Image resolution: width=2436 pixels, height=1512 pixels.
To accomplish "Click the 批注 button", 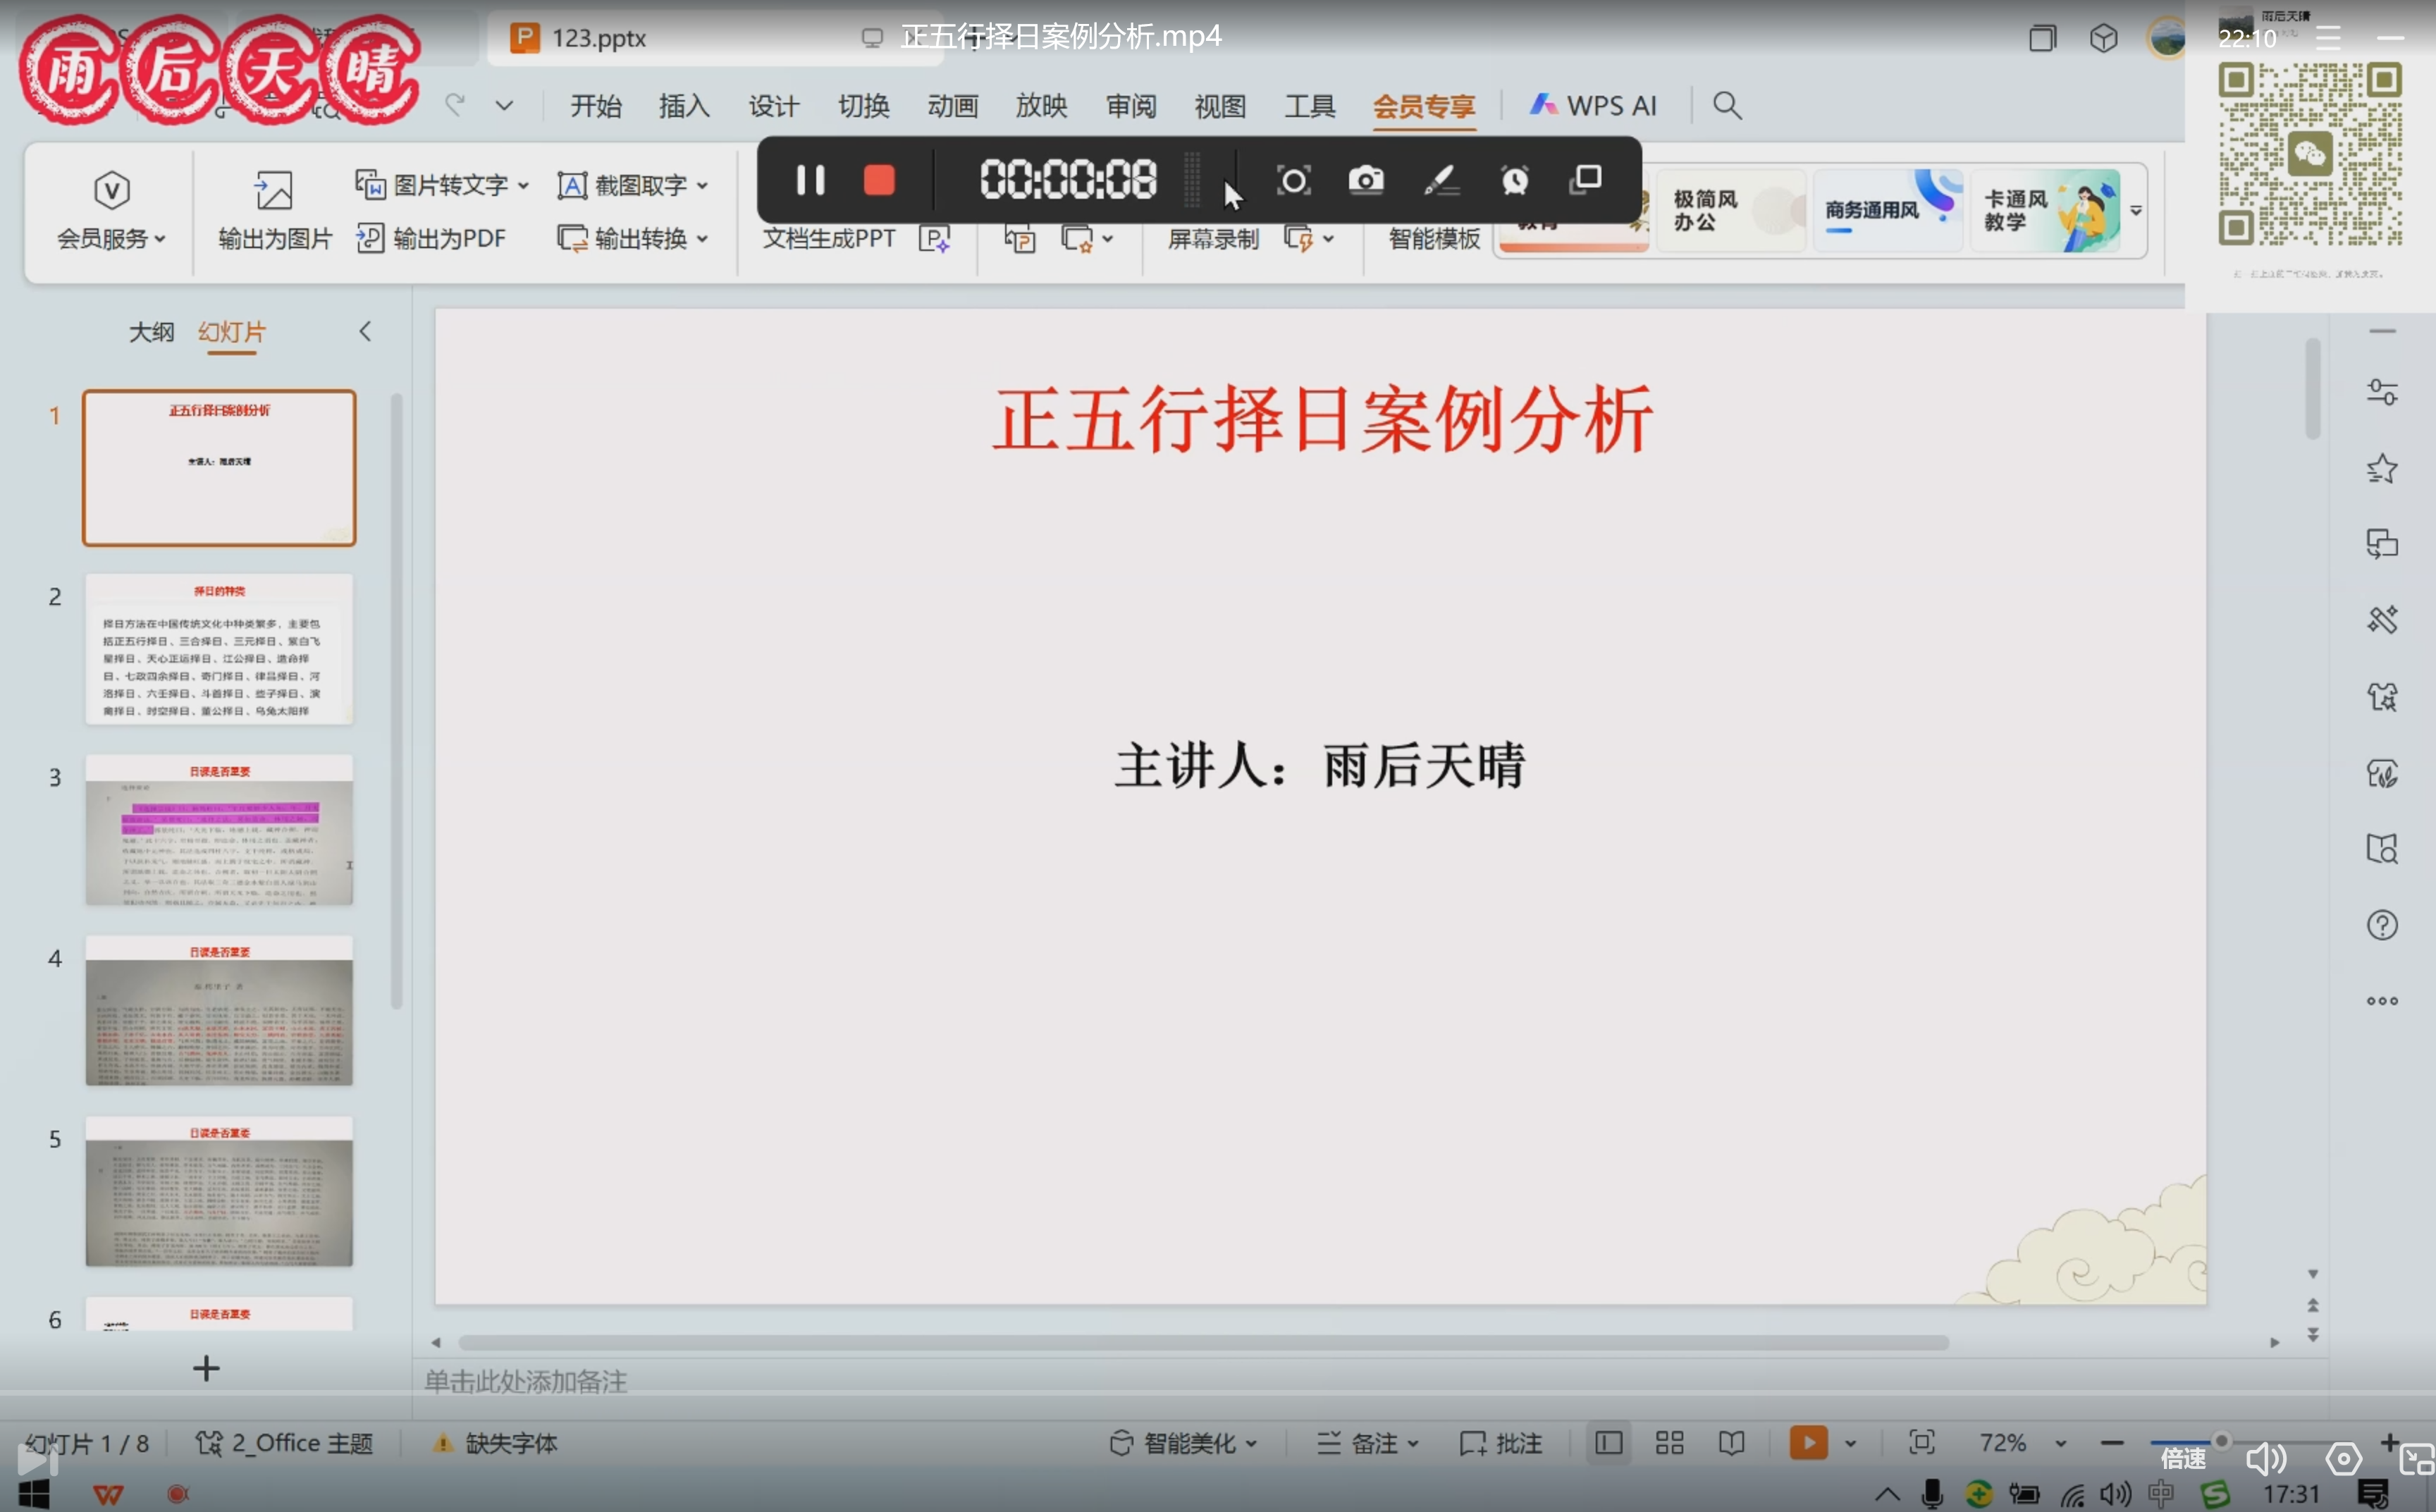I will [x=1501, y=1443].
